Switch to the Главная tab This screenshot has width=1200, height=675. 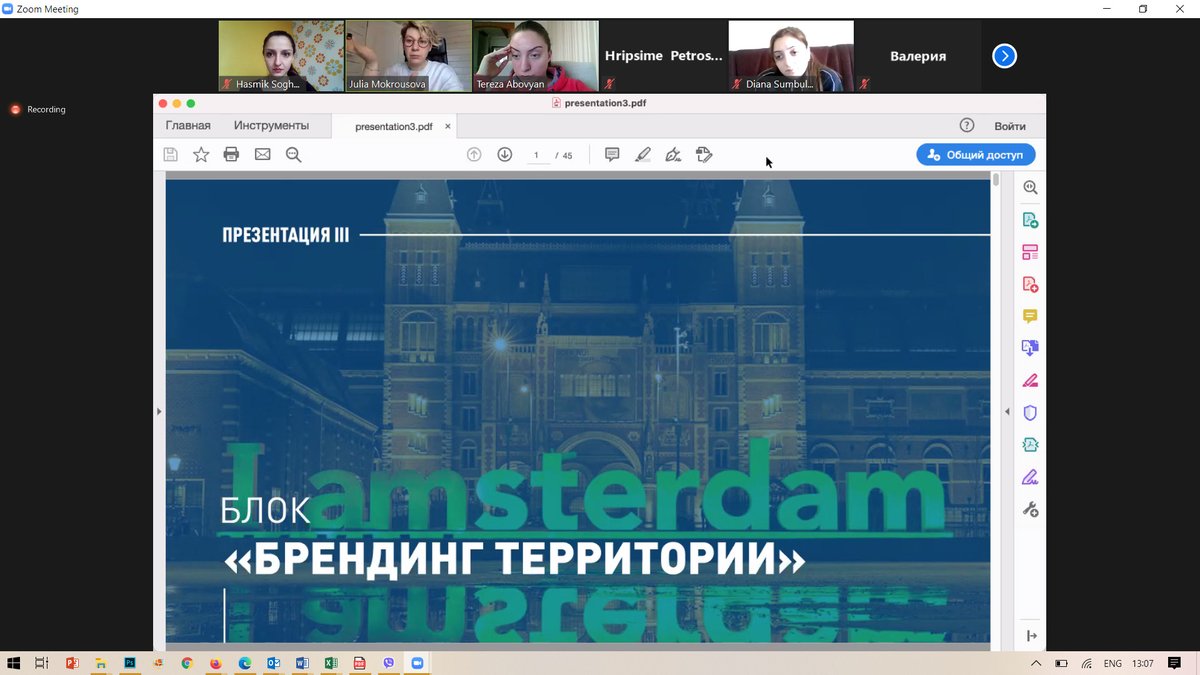pyautogui.click(x=188, y=125)
